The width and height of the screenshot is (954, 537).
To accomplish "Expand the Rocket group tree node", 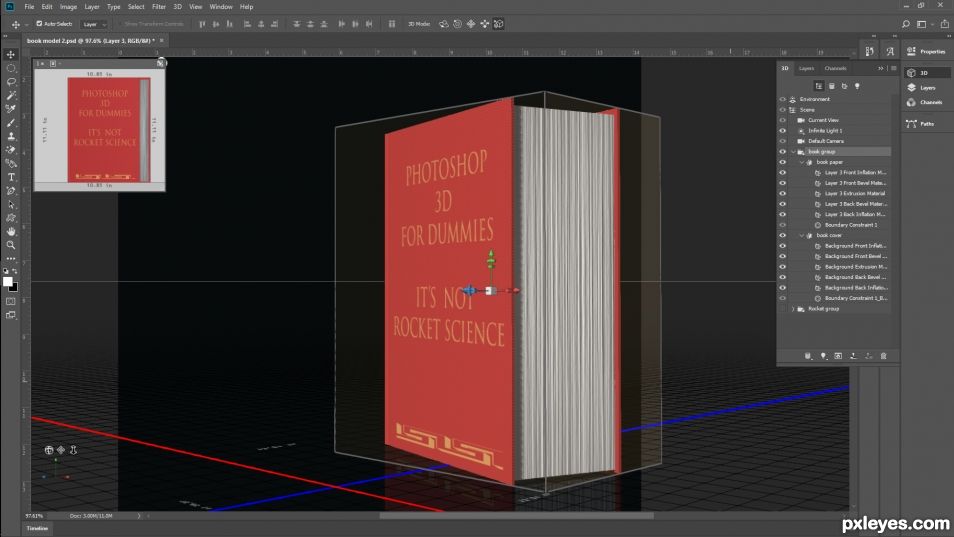I will (x=793, y=309).
